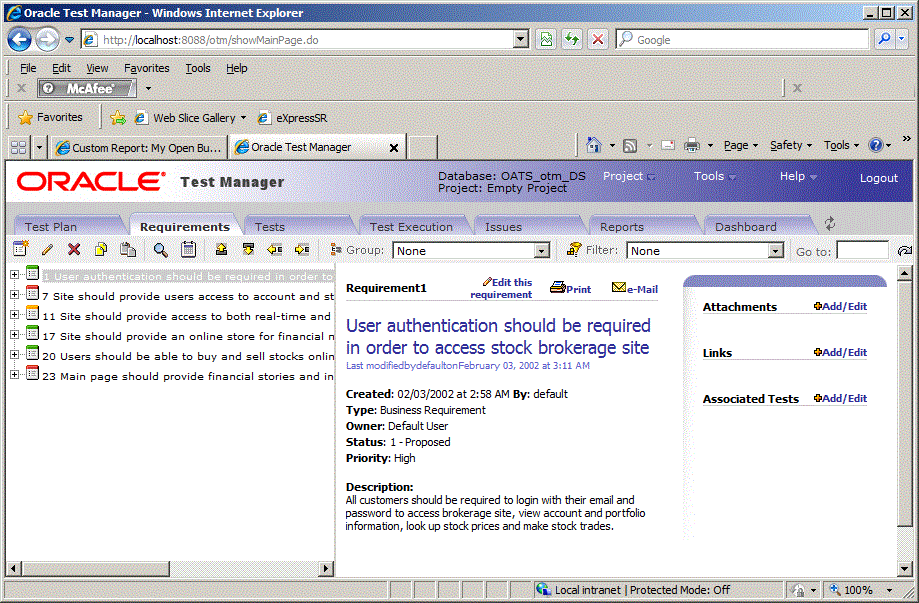This screenshot has height=603, width=919.
Task: Click the Print link
Action: [570, 288]
